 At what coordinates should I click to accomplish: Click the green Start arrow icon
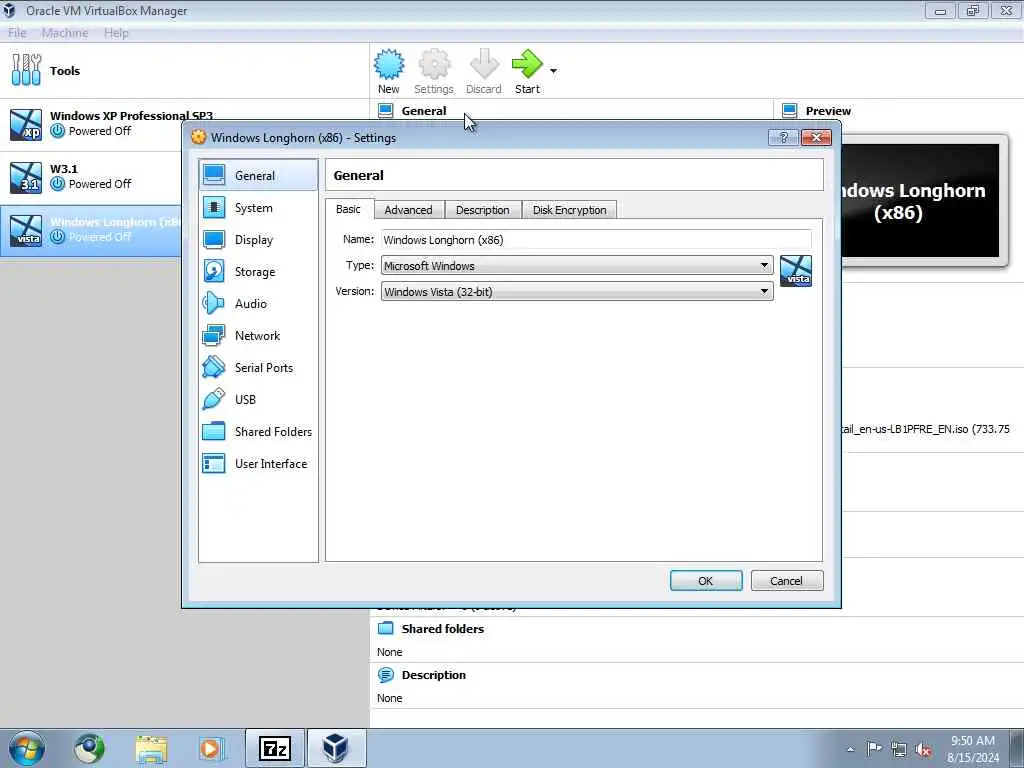[527, 64]
